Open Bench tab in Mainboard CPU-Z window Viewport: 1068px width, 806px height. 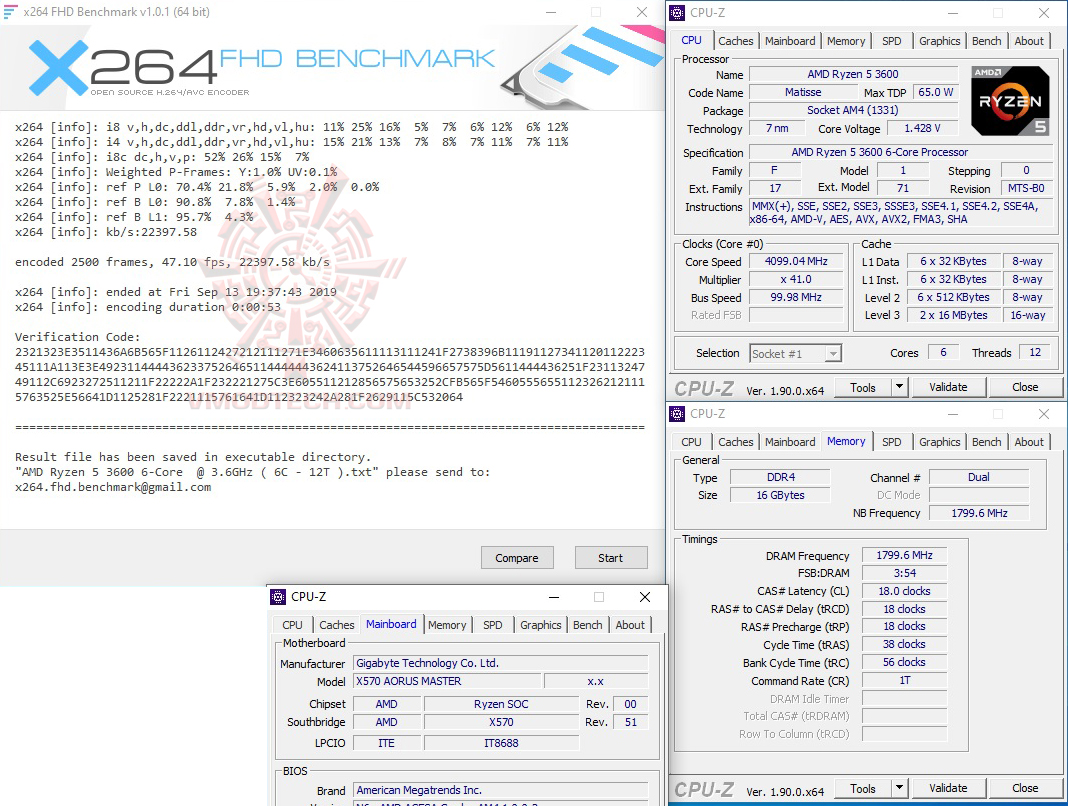(x=587, y=625)
